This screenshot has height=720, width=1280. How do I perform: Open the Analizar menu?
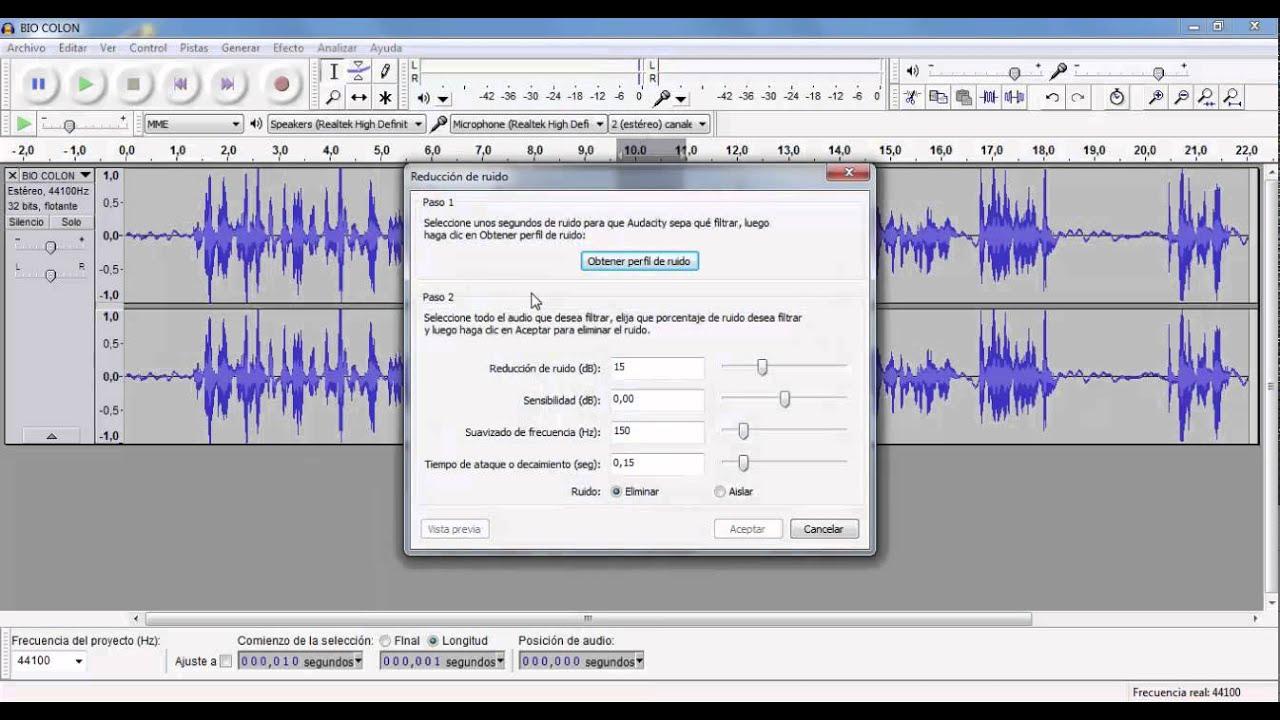pyautogui.click(x=337, y=48)
